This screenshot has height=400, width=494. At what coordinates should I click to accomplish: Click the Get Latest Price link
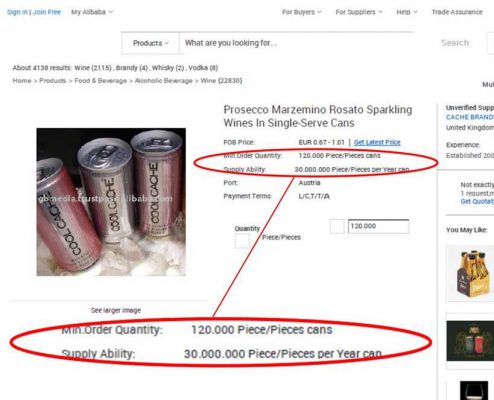pyautogui.click(x=377, y=142)
